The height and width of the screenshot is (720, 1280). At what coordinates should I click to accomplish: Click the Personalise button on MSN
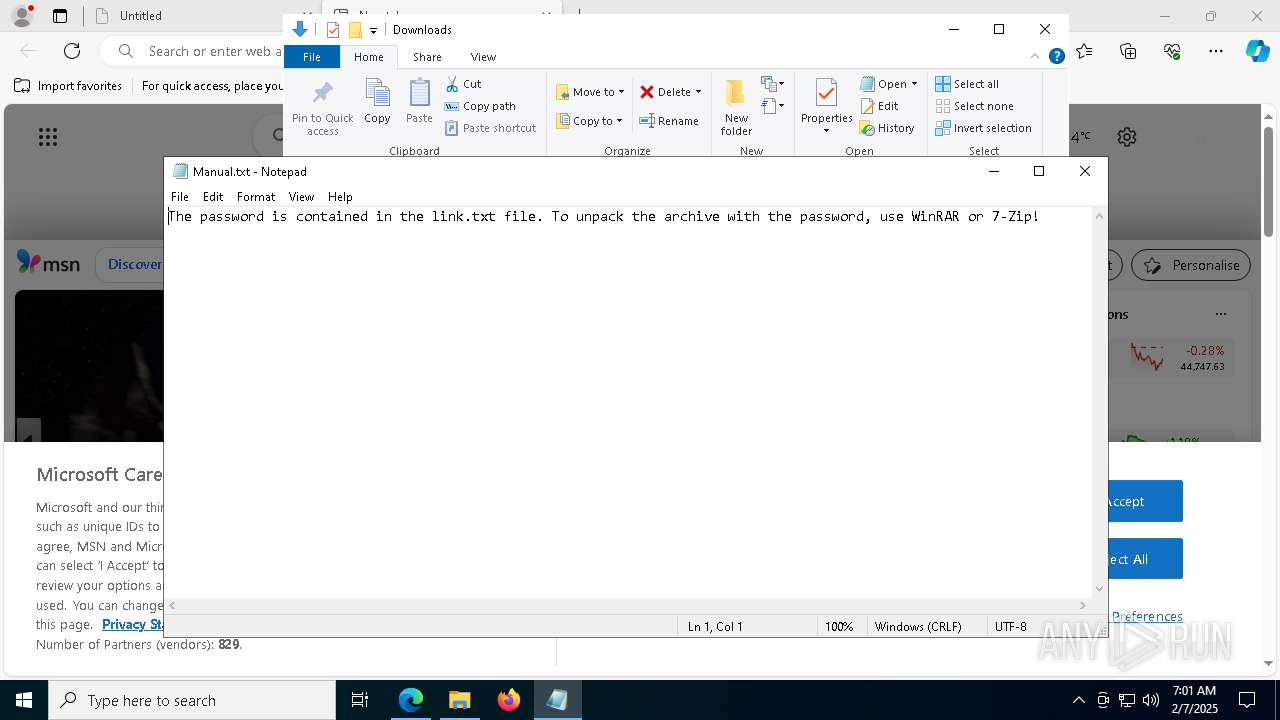point(1191,265)
